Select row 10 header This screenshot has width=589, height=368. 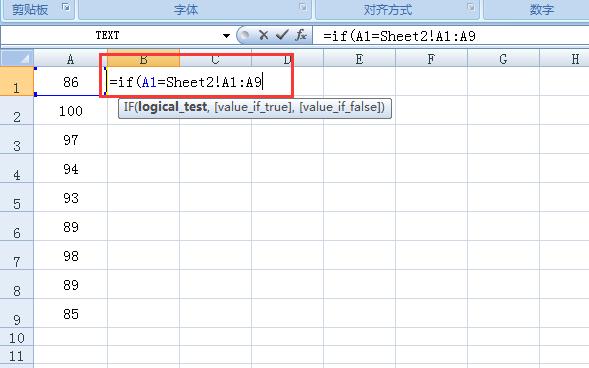pos(17,337)
